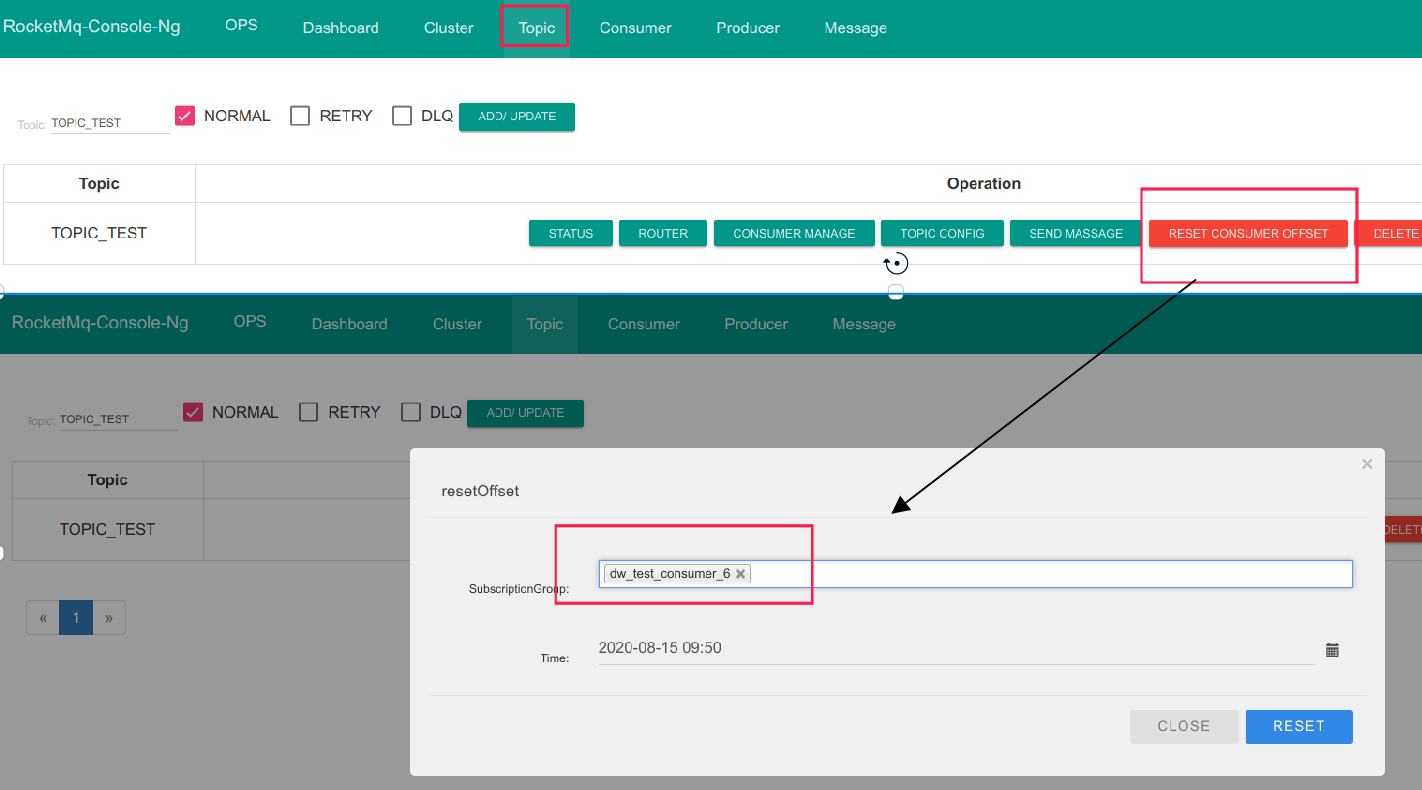Remove the dw_test_consumer_6 tag from SubscriptionGroup
The width and height of the screenshot is (1422, 790).
coord(740,574)
